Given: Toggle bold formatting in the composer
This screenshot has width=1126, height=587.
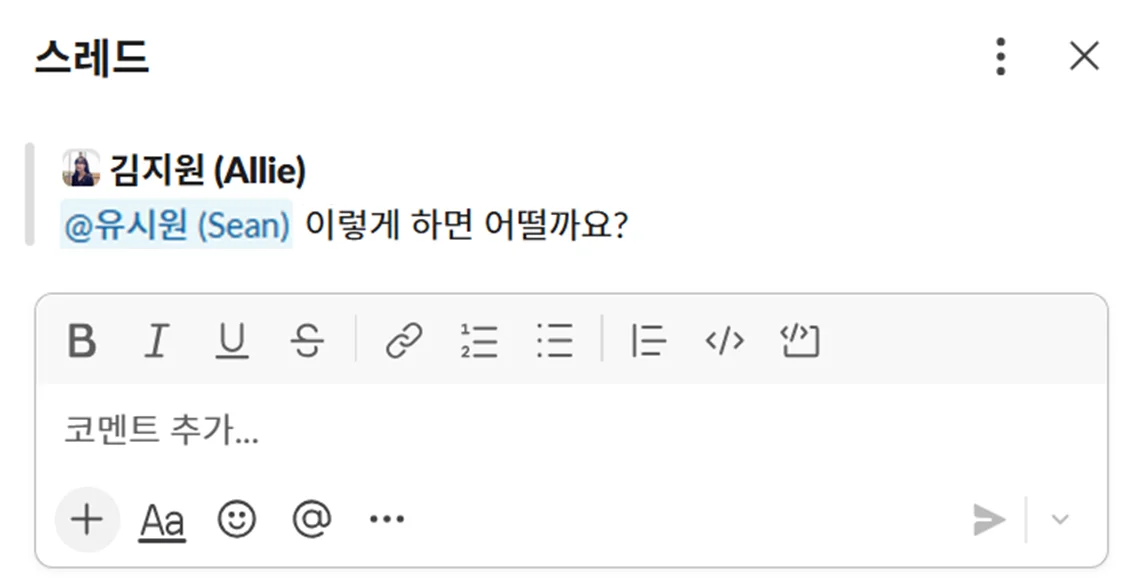Looking at the screenshot, I should (82, 342).
